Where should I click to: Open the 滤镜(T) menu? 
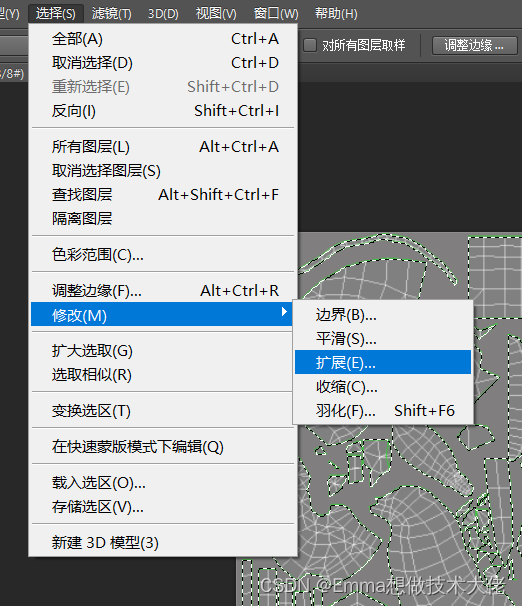(x=111, y=14)
